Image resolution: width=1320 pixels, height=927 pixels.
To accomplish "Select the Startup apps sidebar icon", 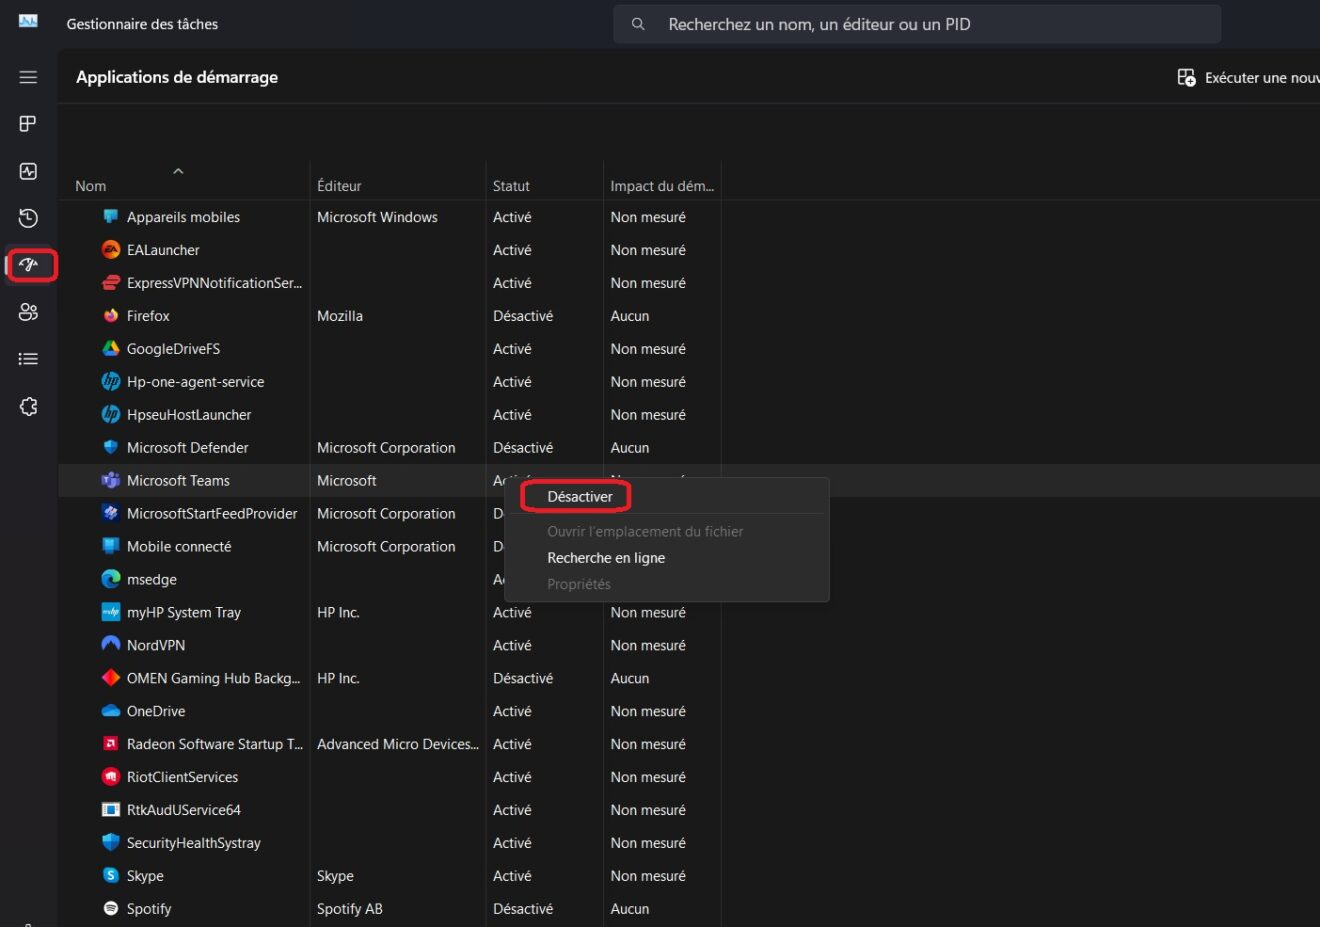I will (x=28, y=265).
